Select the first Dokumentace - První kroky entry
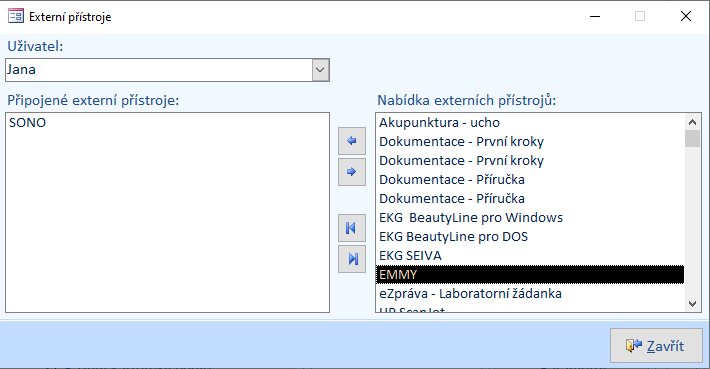The height and width of the screenshot is (369, 710). click(x=530, y=142)
